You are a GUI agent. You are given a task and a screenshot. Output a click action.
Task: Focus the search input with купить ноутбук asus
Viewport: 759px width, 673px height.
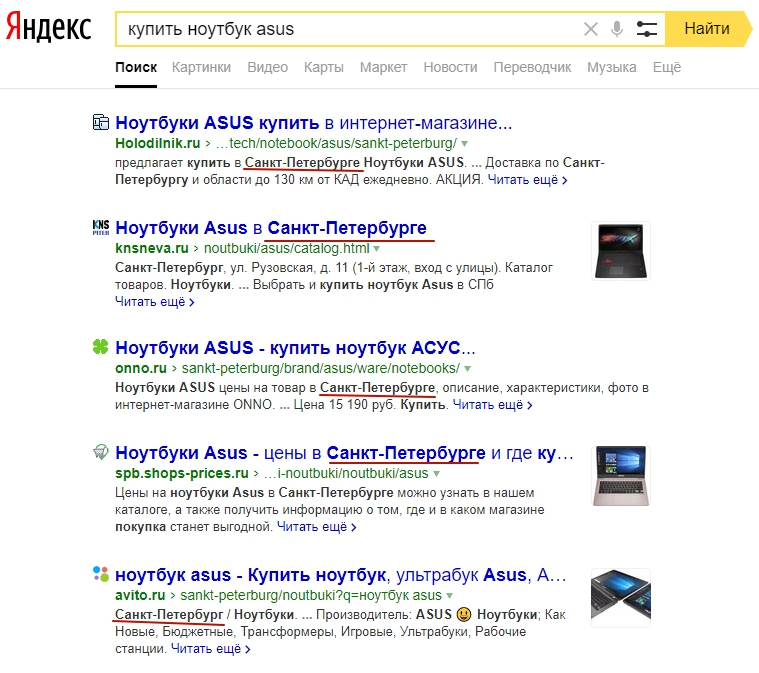349,29
